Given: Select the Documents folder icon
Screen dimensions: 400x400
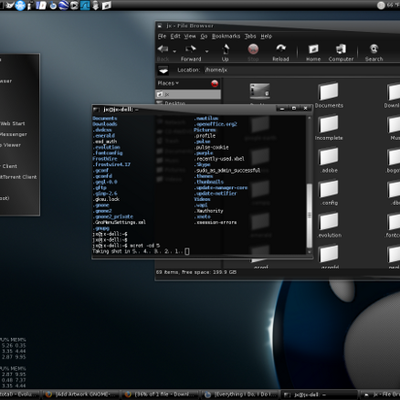Looking at the screenshot, I should pos(329,92).
